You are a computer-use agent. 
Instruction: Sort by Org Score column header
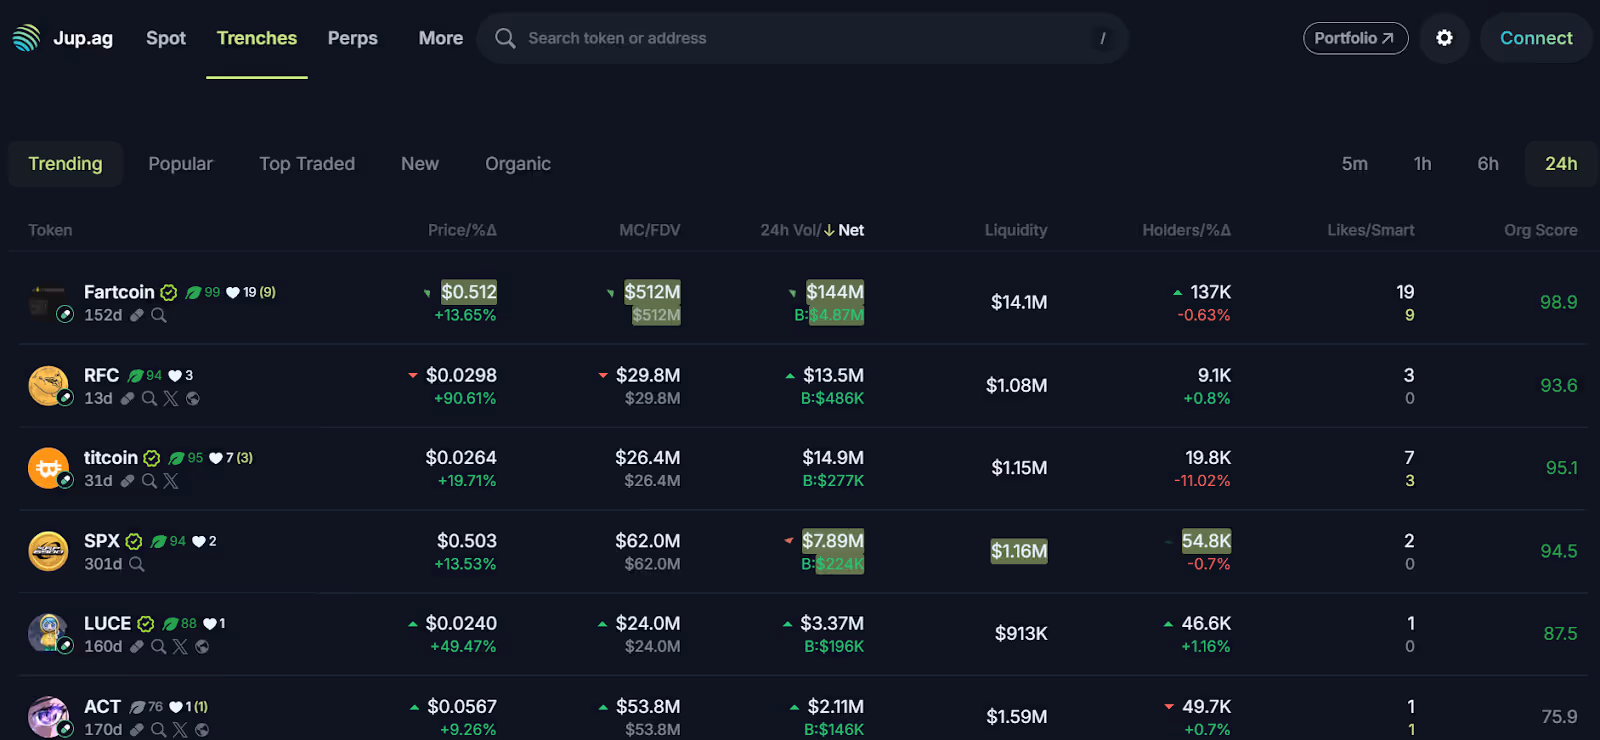[x=1541, y=230]
